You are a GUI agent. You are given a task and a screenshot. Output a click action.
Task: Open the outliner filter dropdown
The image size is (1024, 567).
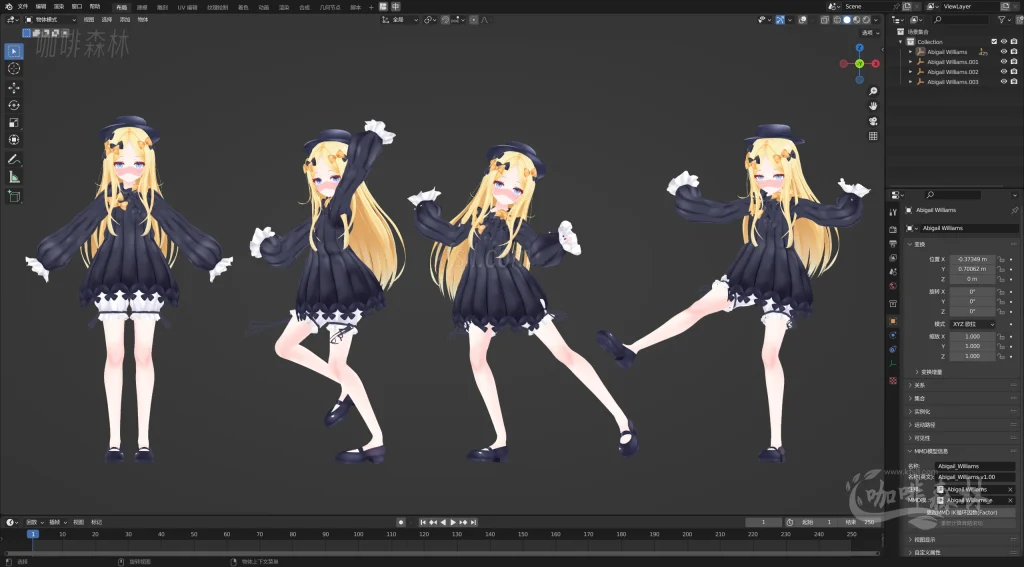pyautogui.click(x=1004, y=20)
